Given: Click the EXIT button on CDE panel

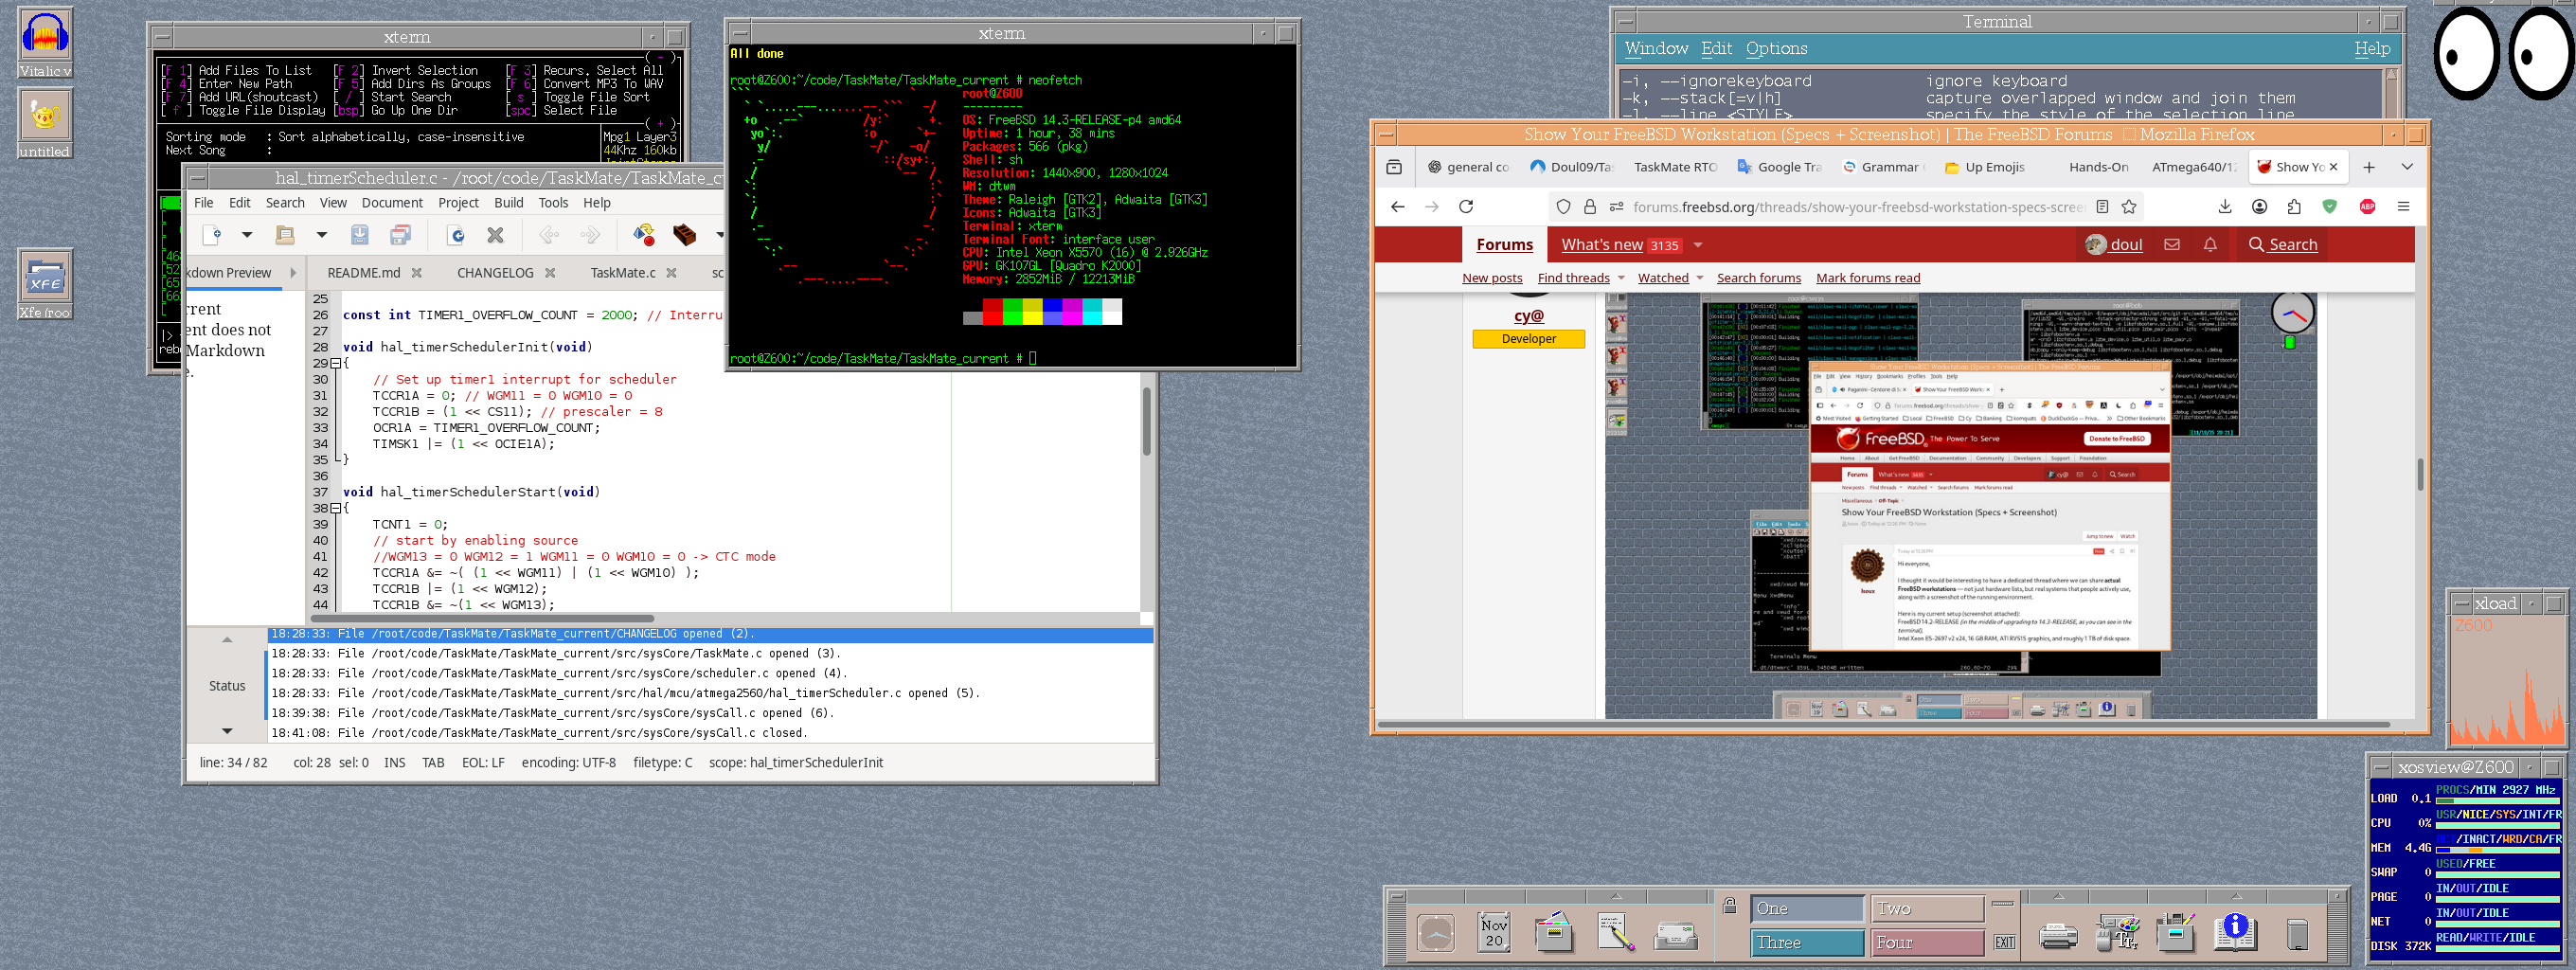Looking at the screenshot, I should point(2004,942).
